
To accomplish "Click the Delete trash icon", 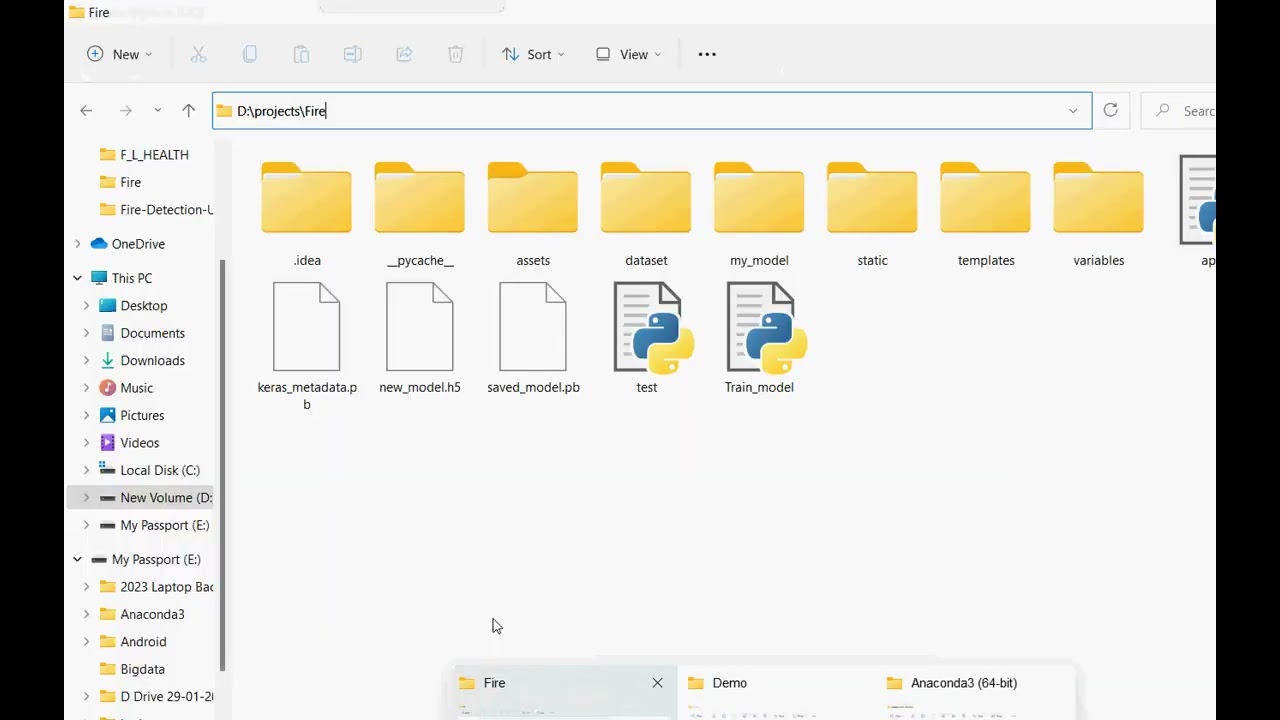I will tap(456, 54).
